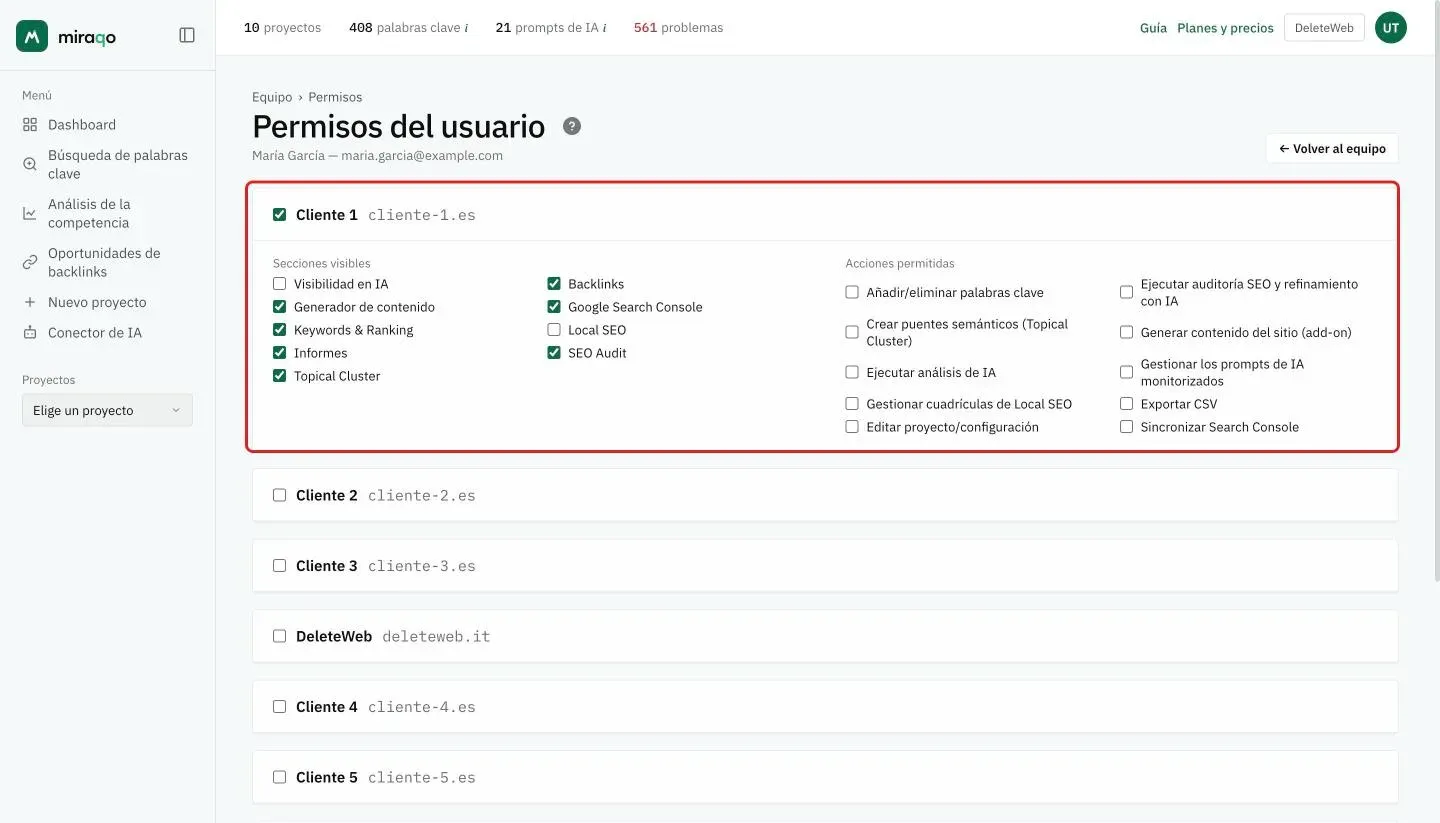Click the UT user avatar
1440x823 pixels.
pyautogui.click(x=1391, y=28)
